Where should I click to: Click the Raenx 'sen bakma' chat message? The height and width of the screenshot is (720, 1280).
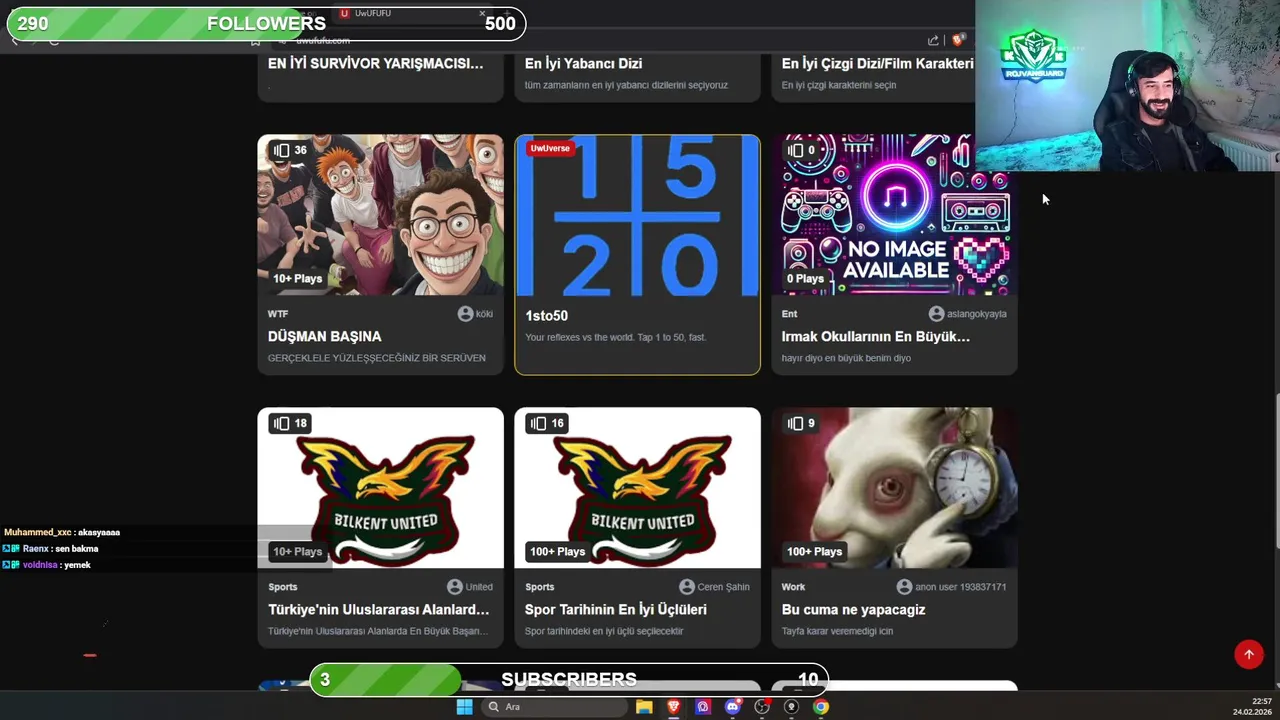point(50,549)
